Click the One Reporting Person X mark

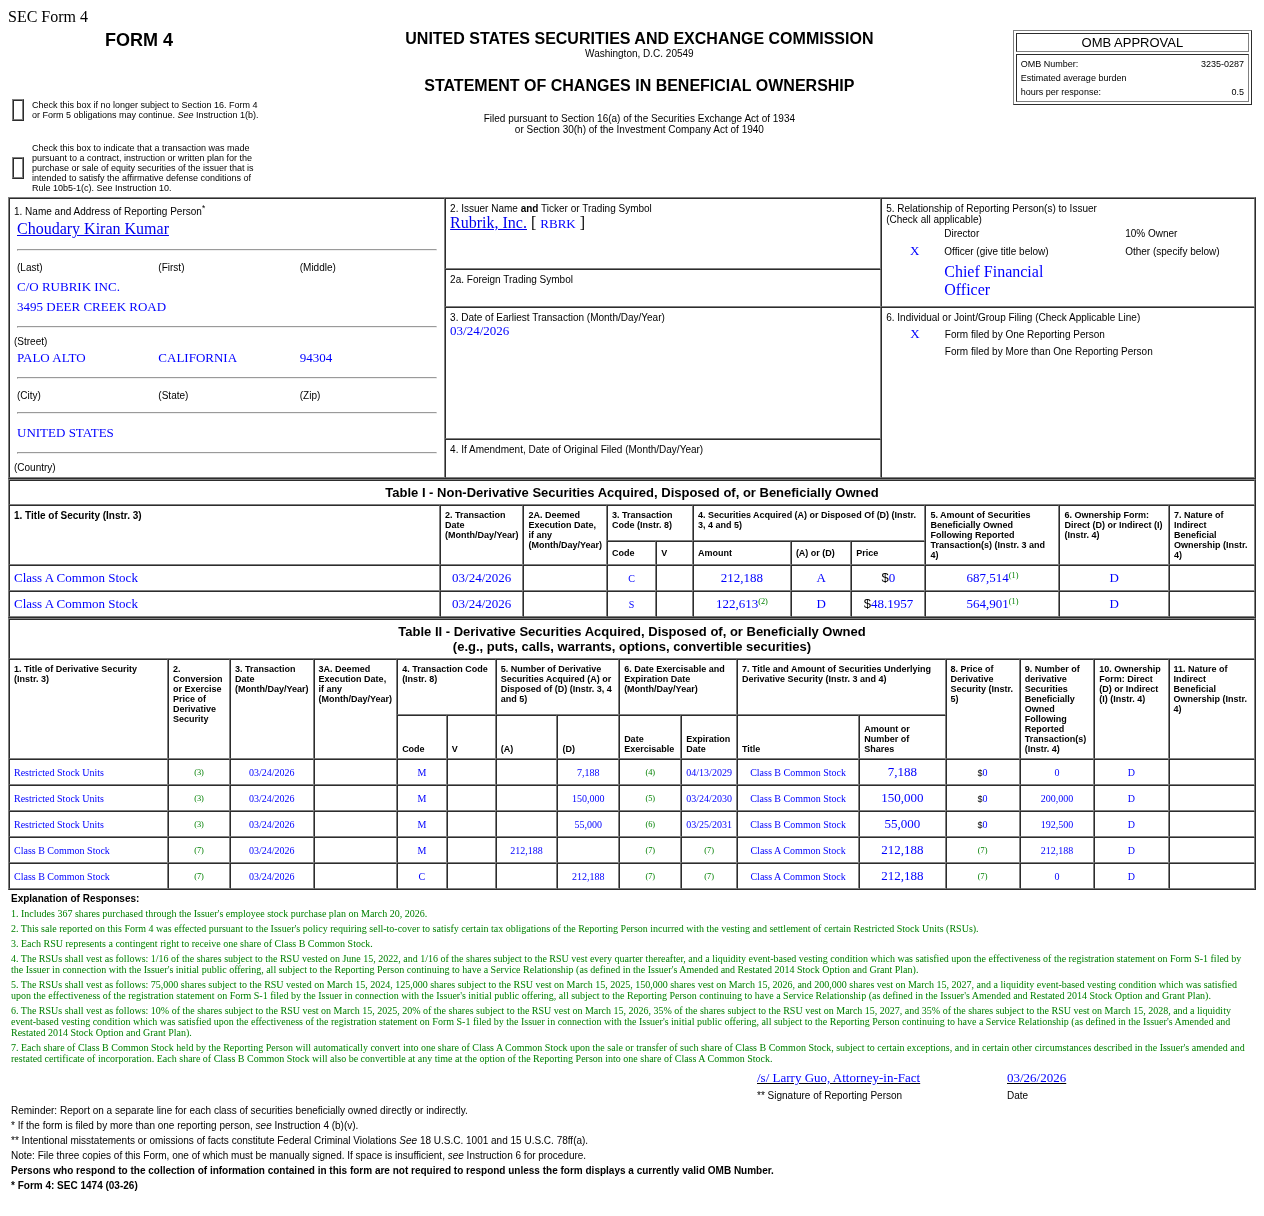point(914,334)
